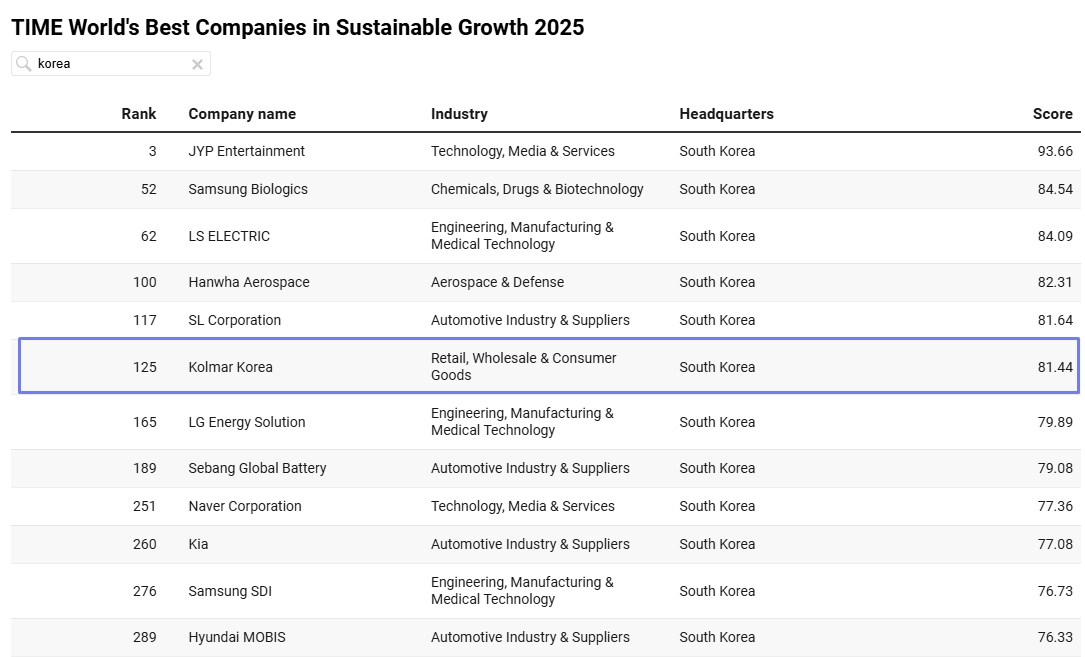
Task: Click the search magnifier icon
Action: 24,64
